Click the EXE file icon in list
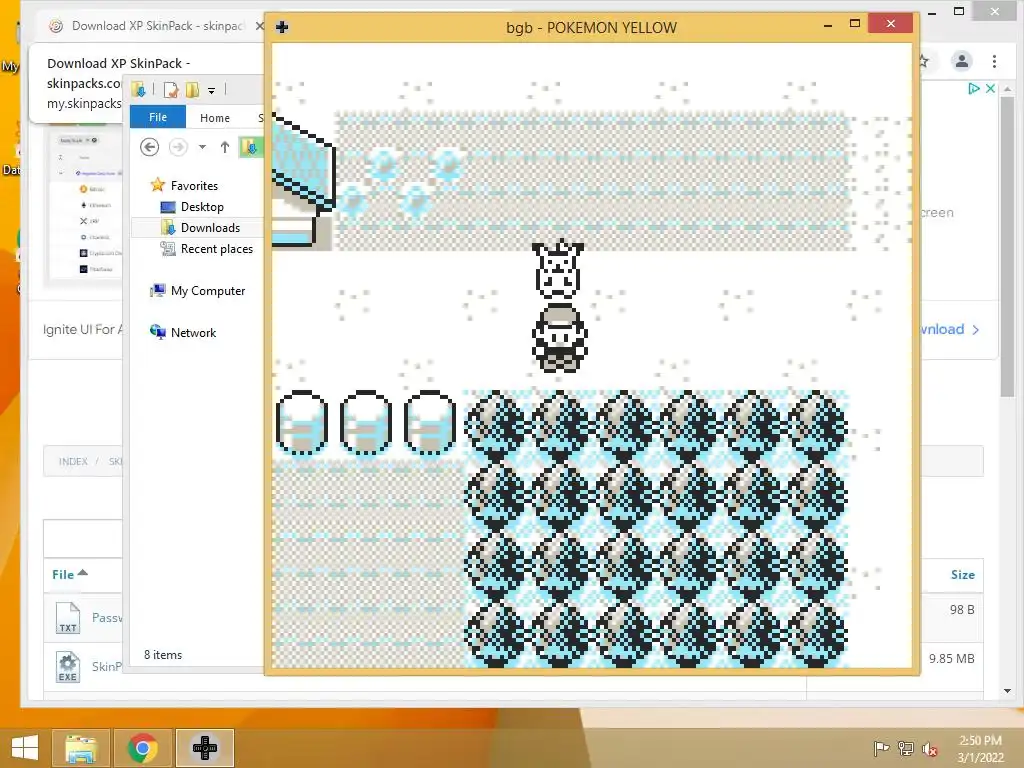Screen dimensions: 1024x768 [x=68, y=667]
